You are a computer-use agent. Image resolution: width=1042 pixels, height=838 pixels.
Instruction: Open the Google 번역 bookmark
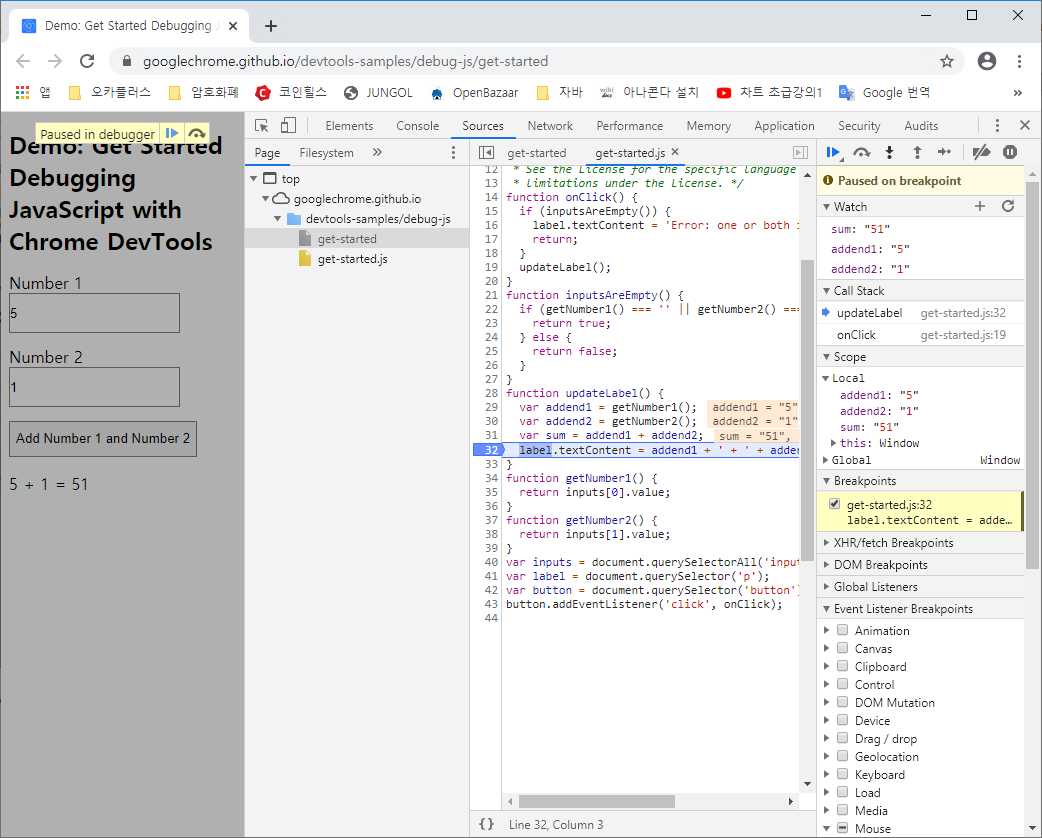click(885, 92)
